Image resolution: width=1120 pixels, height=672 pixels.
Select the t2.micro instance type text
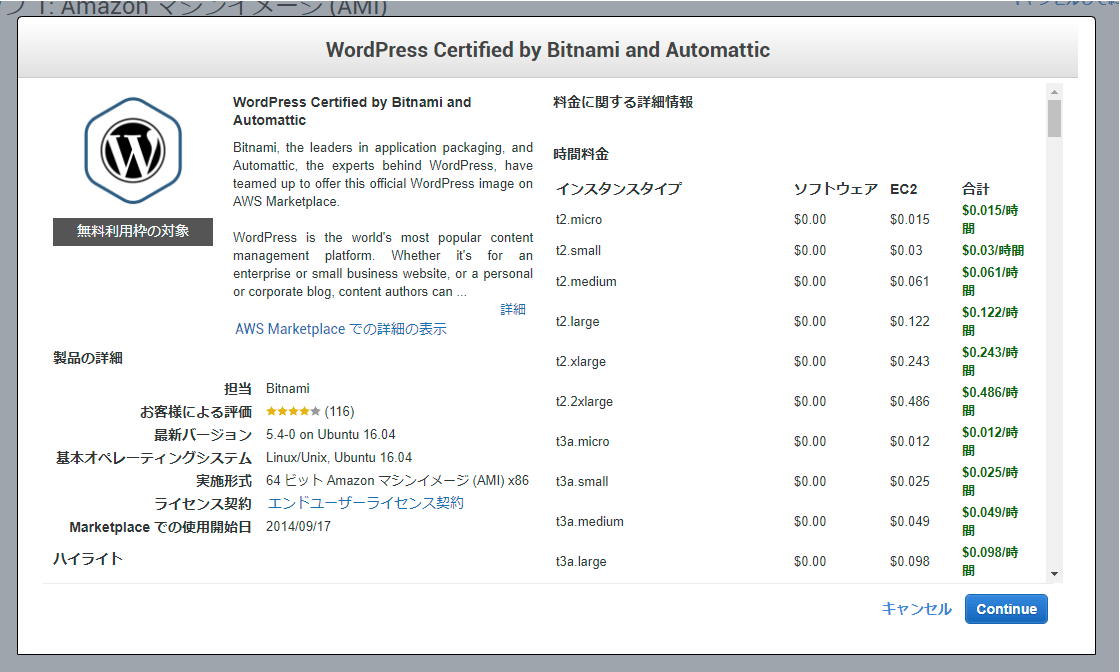point(579,220)
